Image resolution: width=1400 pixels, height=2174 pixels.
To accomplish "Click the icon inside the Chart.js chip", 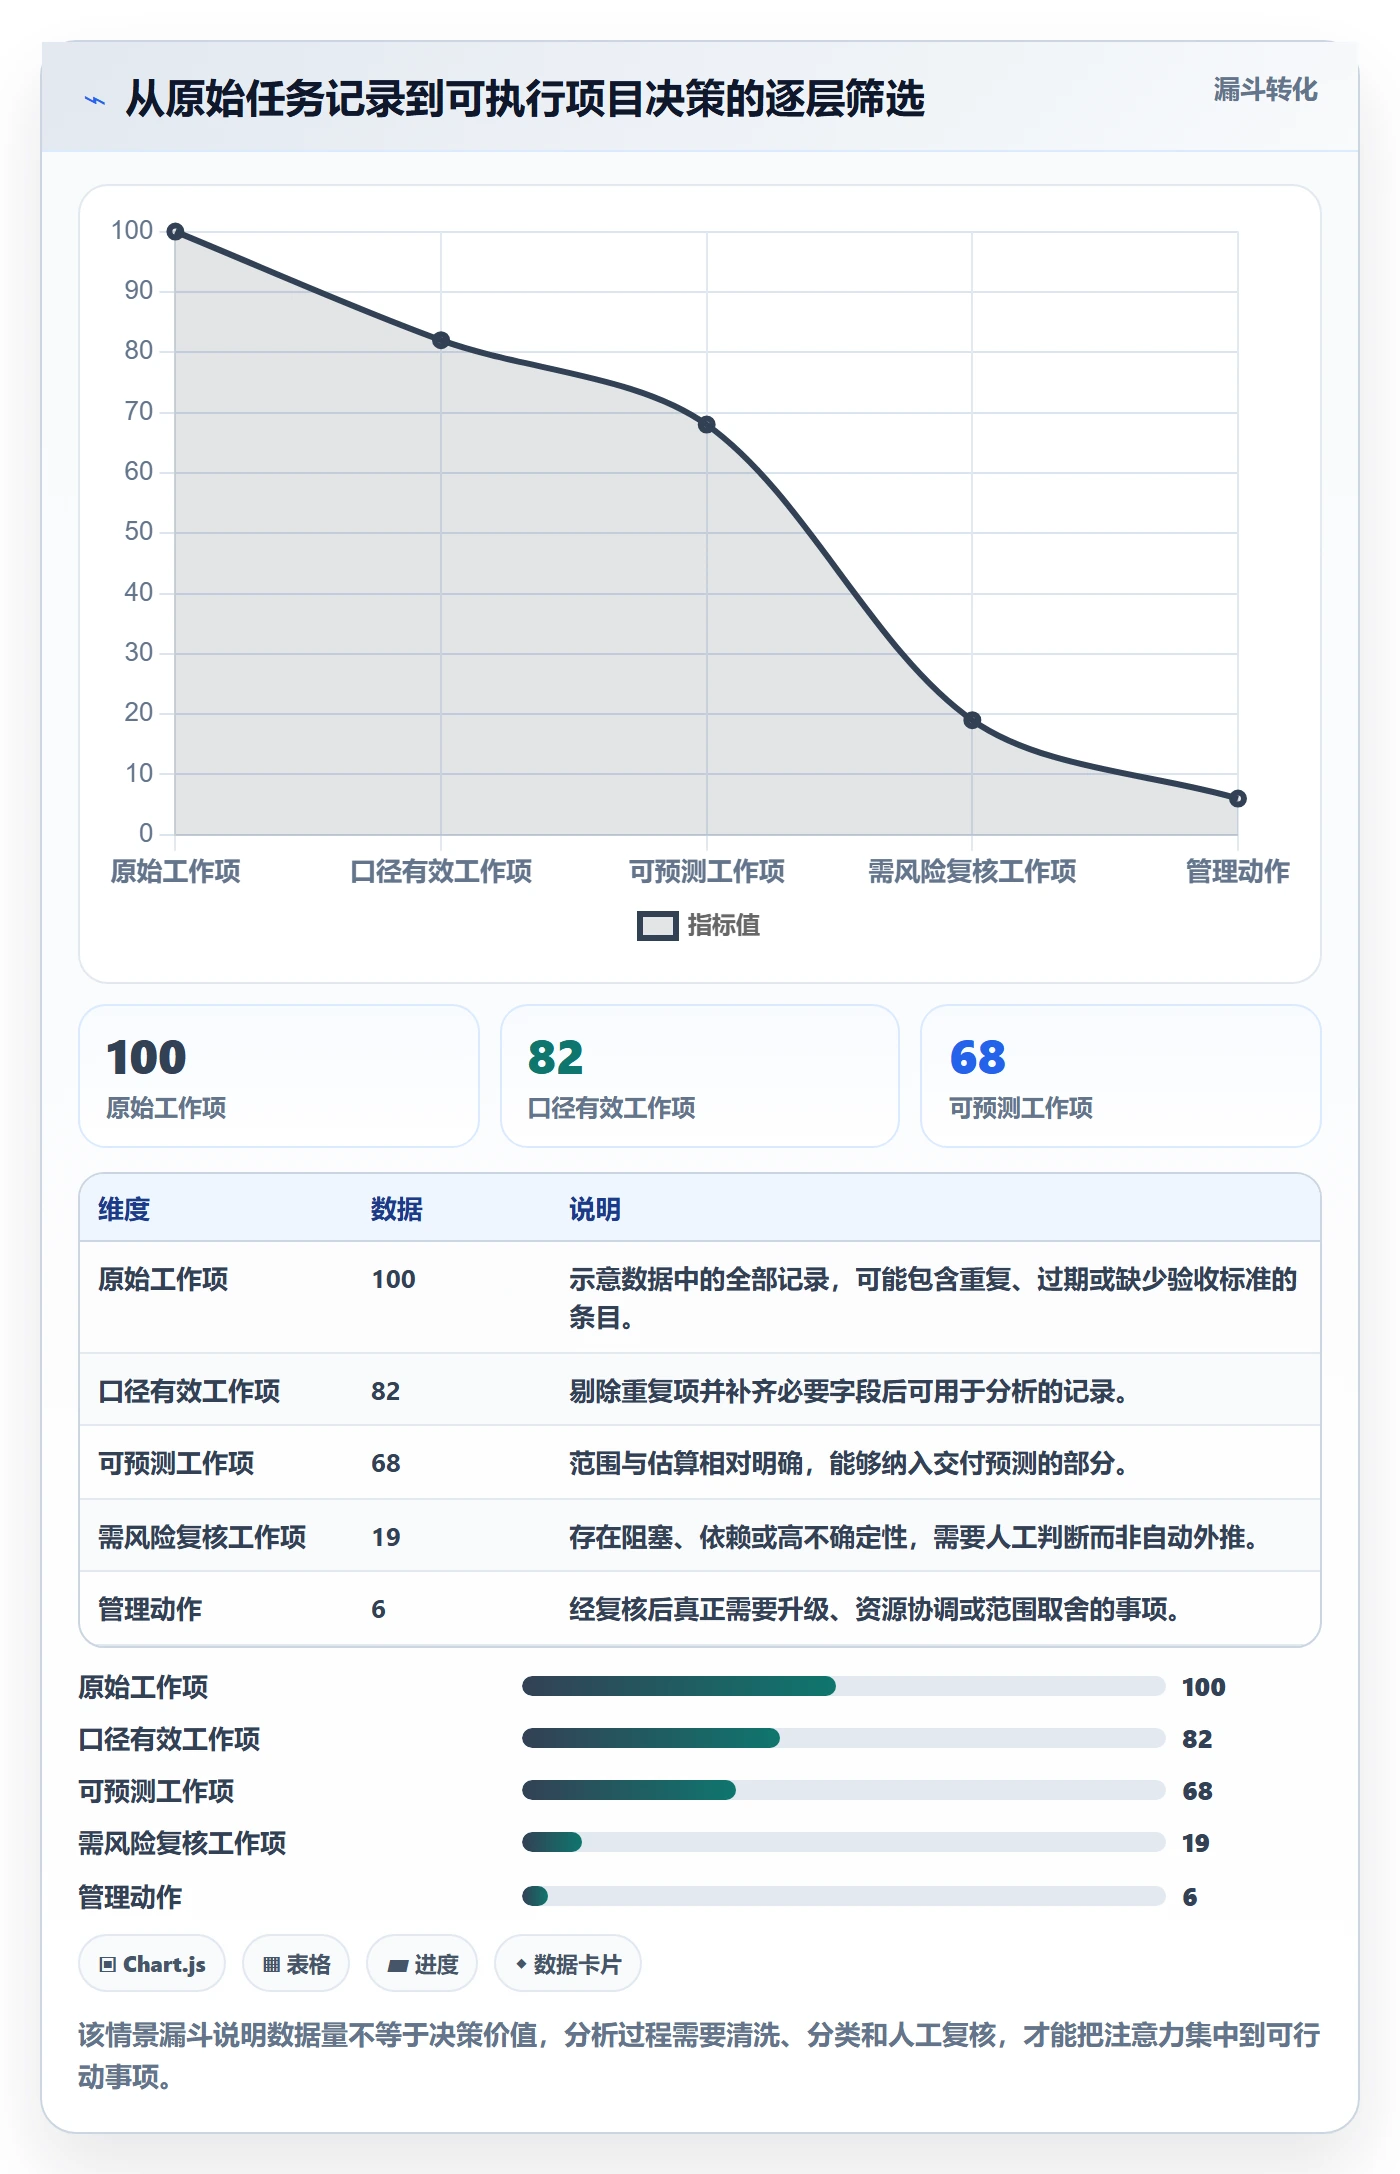I will pos(107,1964).
